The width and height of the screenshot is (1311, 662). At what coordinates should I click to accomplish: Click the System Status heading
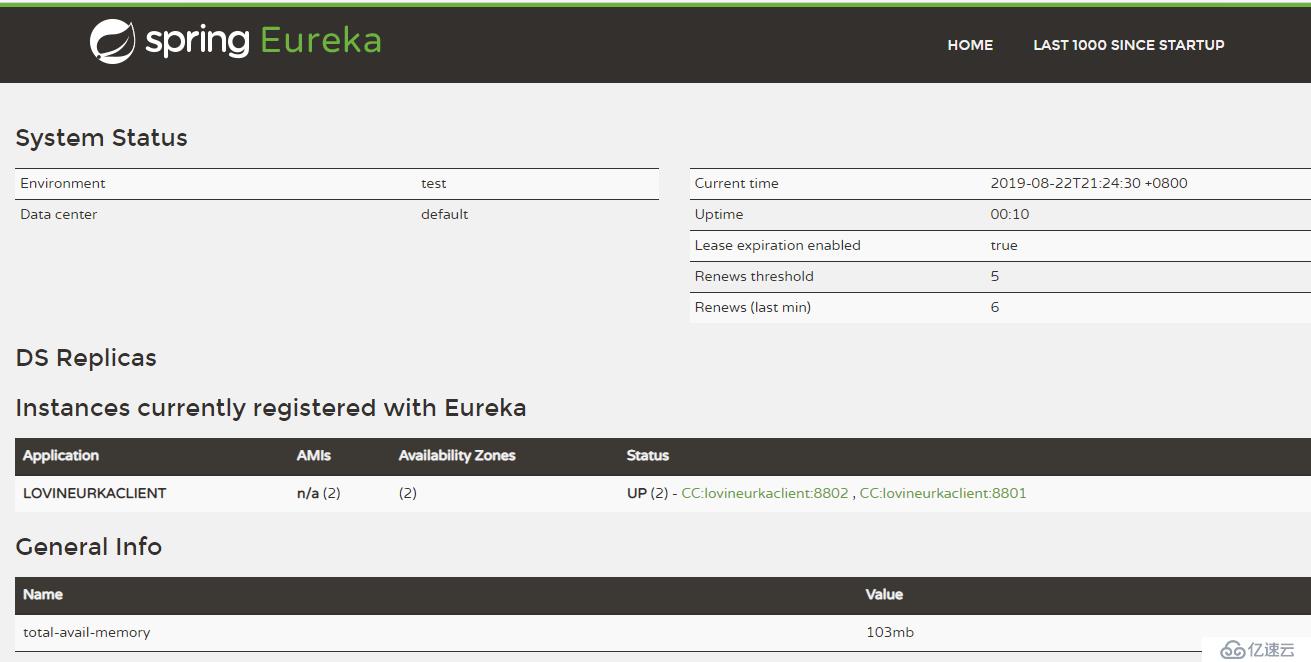pos(101,138)
